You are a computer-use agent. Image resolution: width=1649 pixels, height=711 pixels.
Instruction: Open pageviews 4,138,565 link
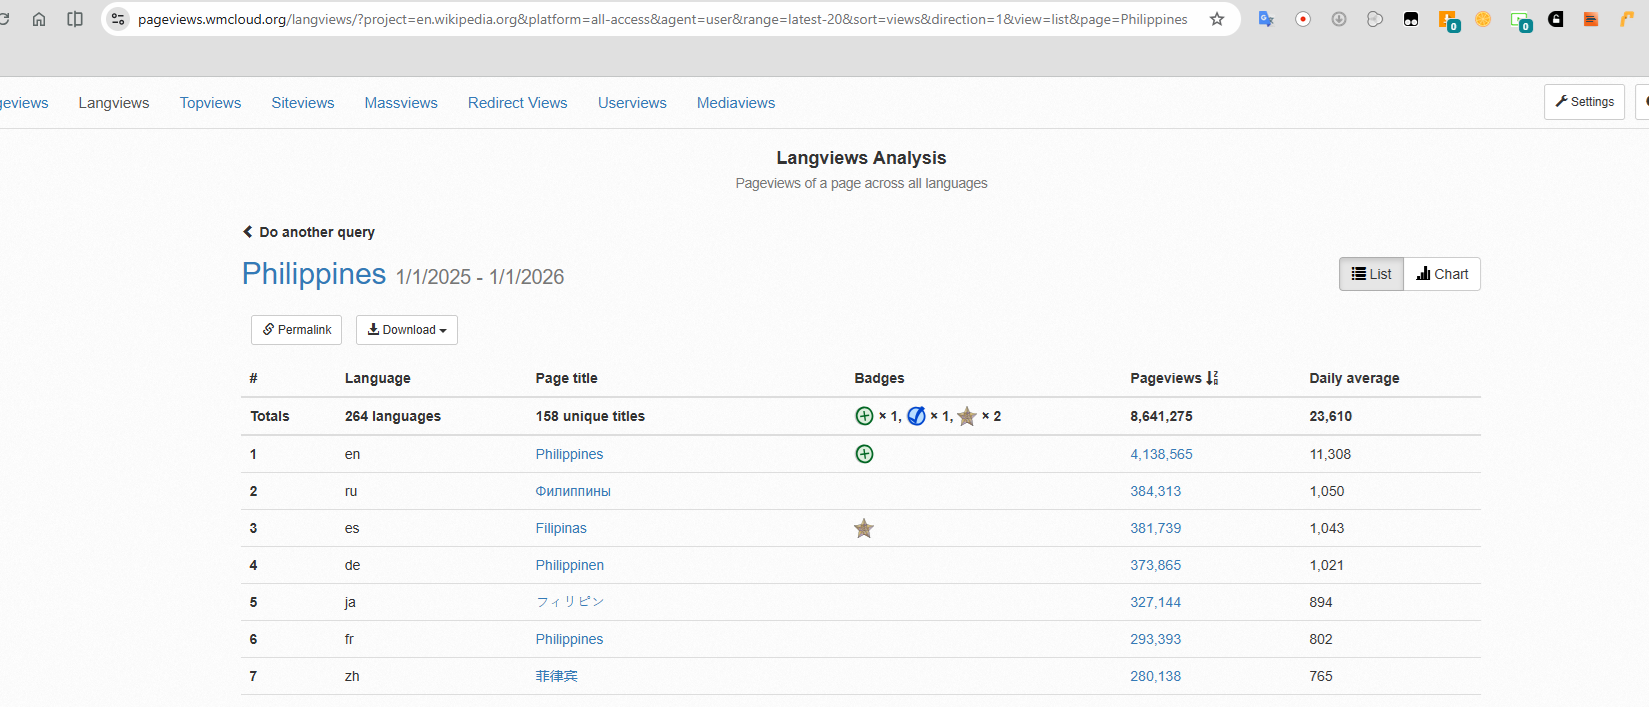click(x=1161, y=454)
